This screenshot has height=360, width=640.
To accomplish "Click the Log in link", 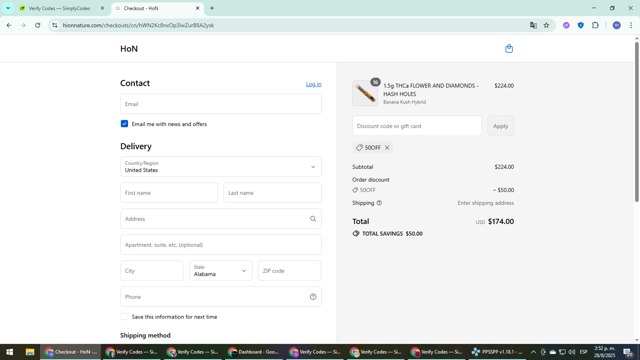I will click(313, 84).
